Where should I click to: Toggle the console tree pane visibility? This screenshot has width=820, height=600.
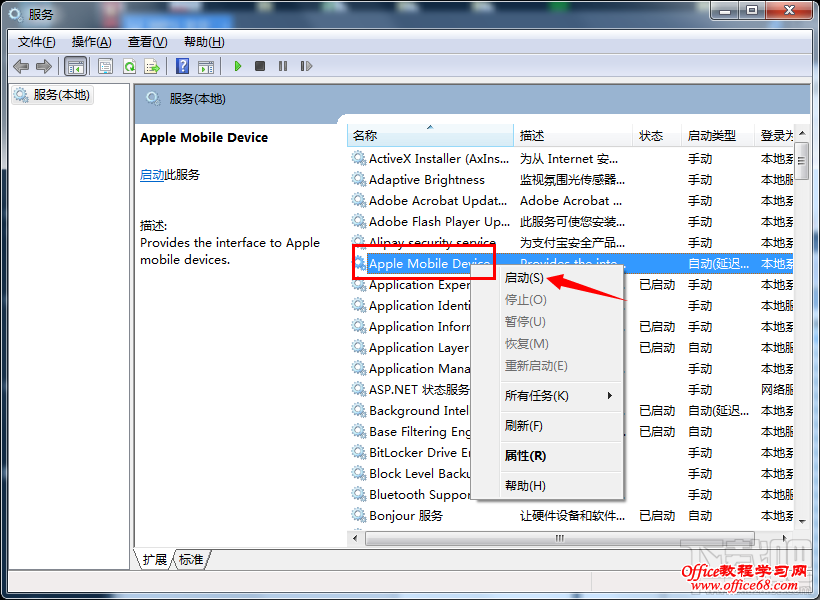point(74,66)
